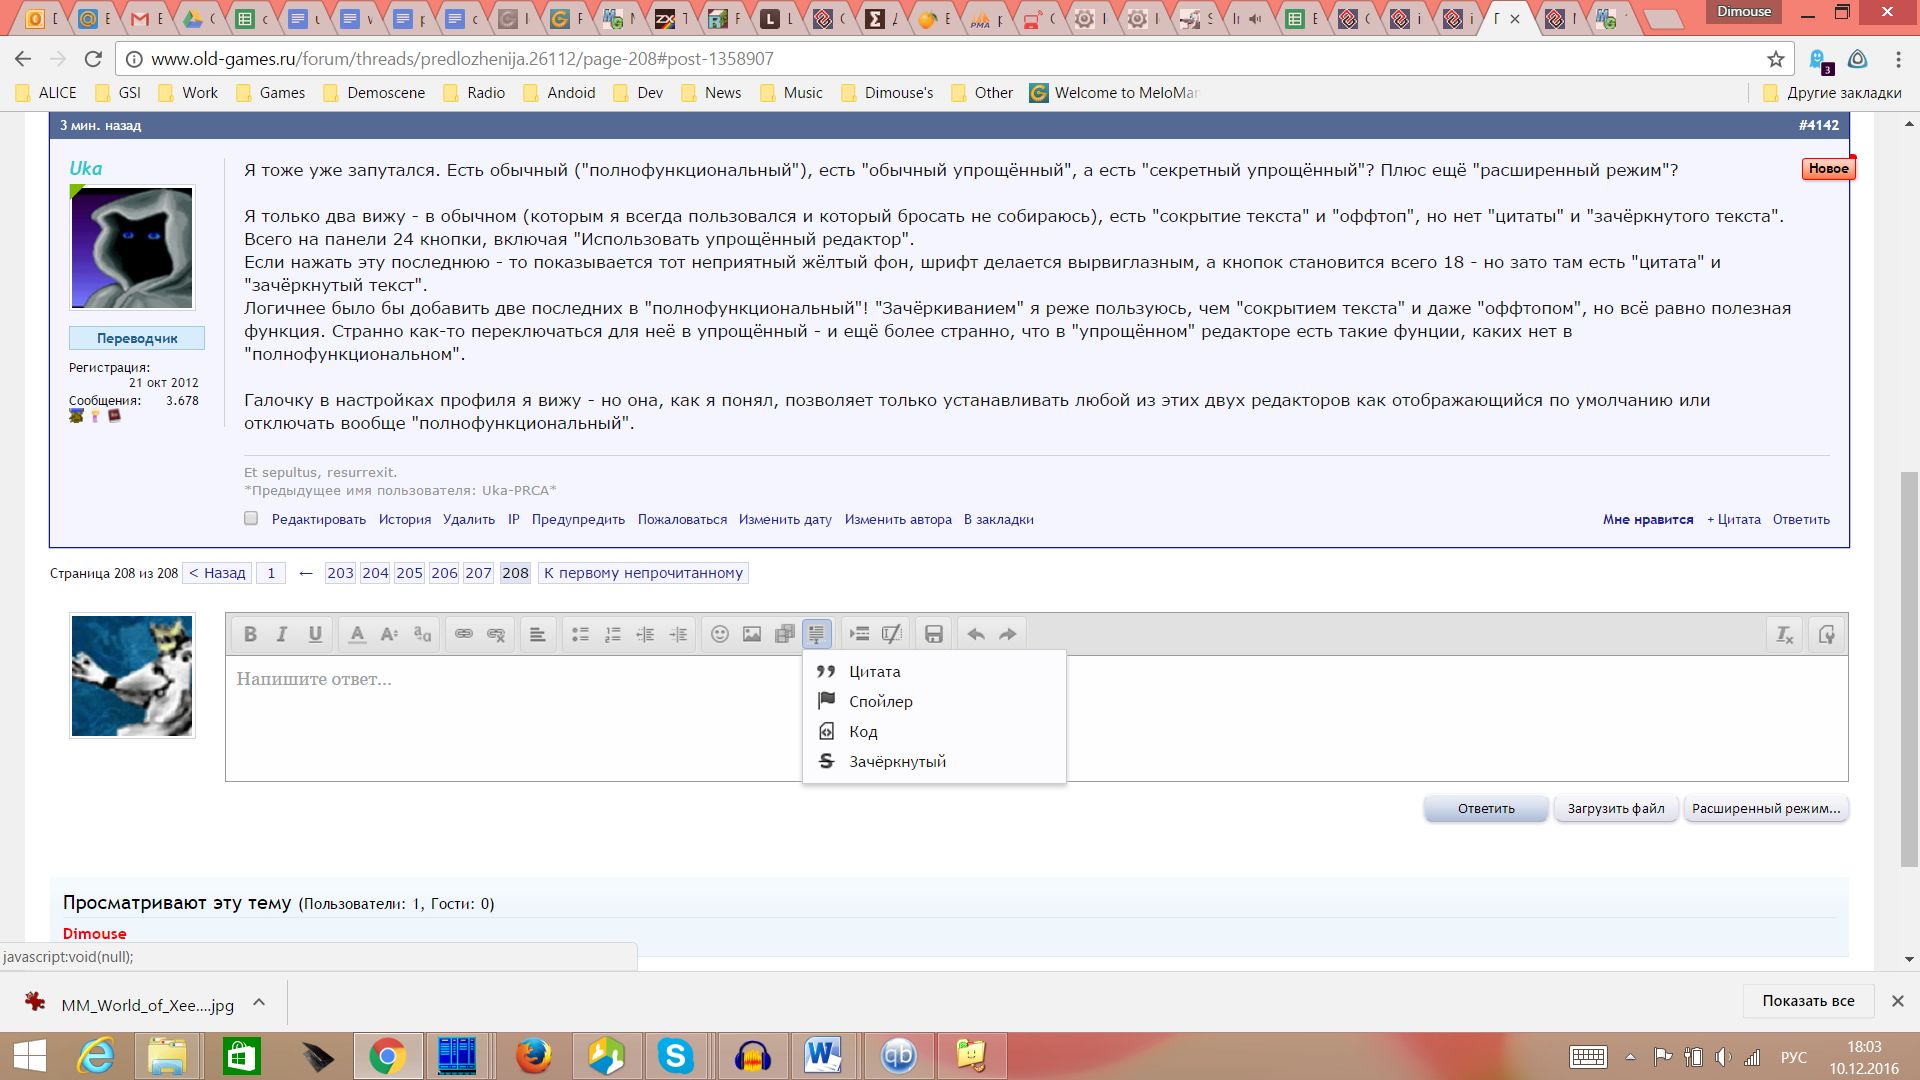The height and width of the screenshot is (1080, 1920).
Task: Toggle the simplified editor mode icon
Action: coord(1826,634)
